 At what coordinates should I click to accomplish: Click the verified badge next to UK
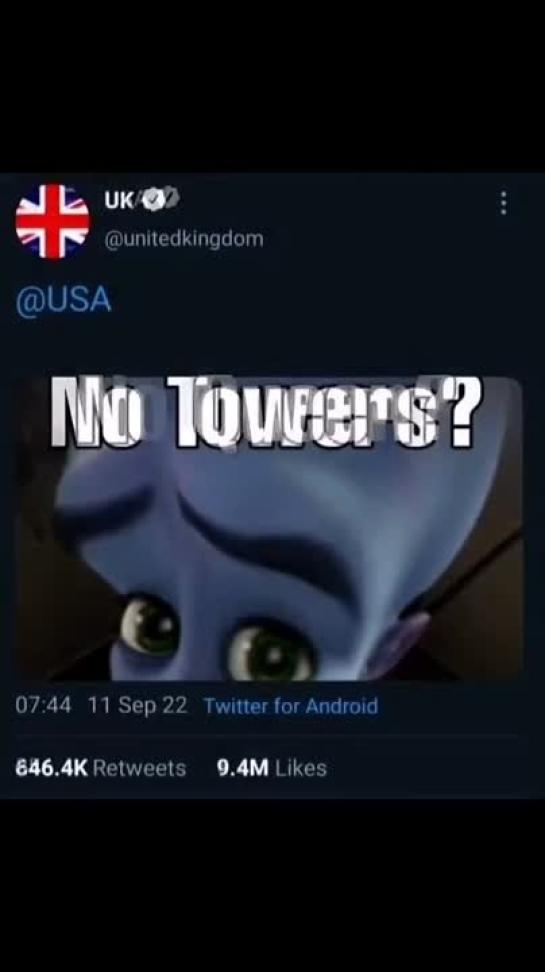[162, 200]
